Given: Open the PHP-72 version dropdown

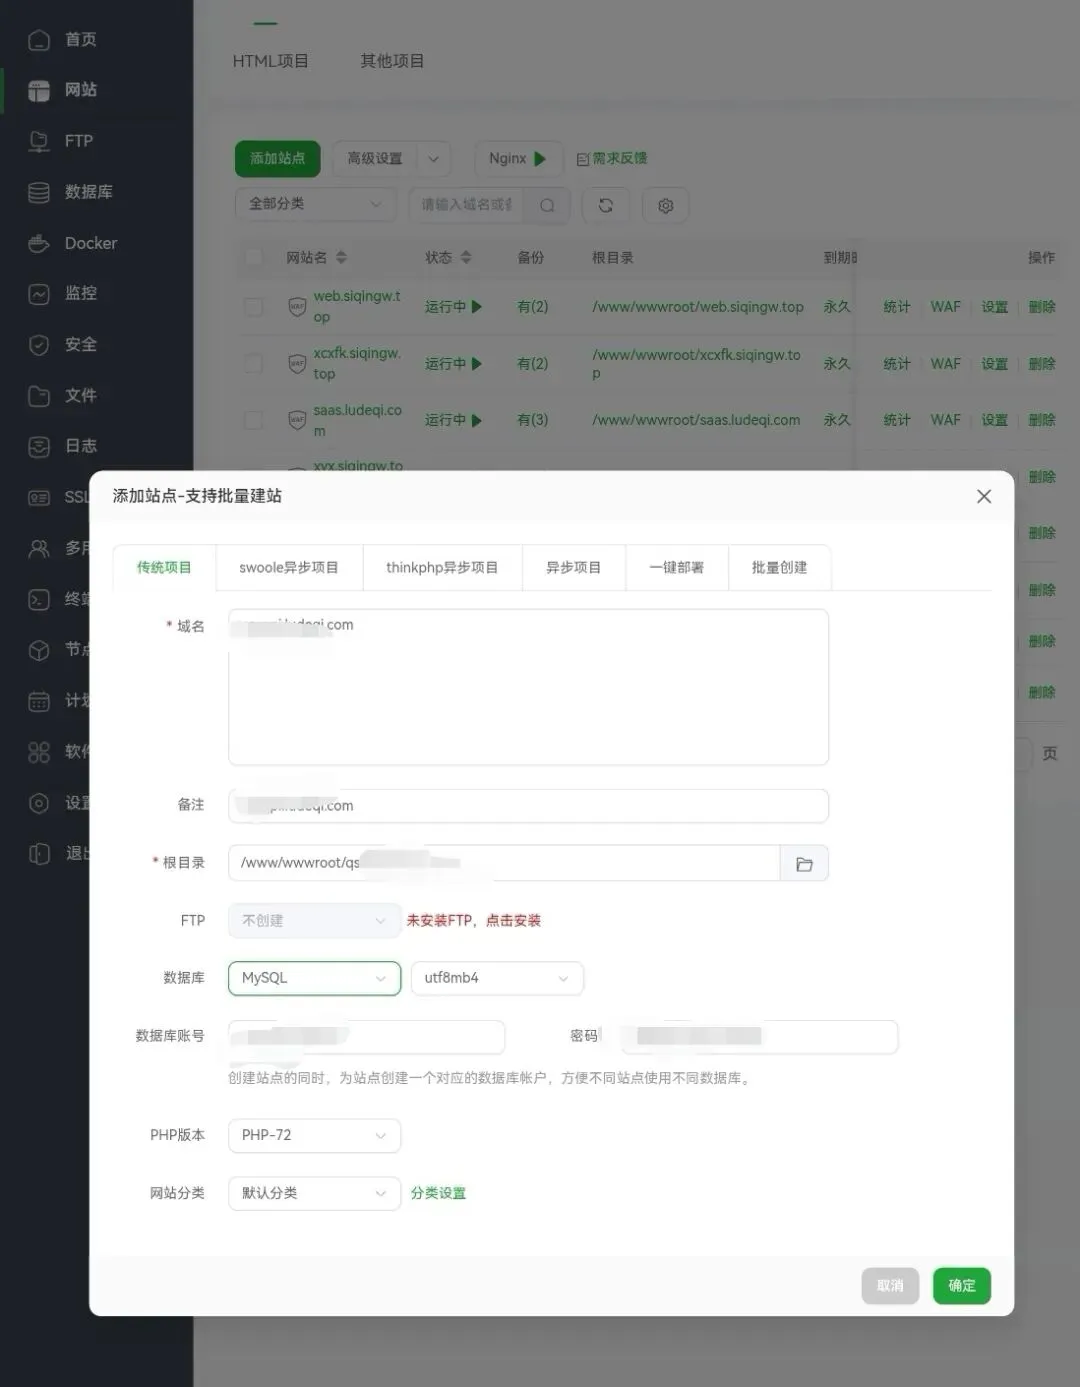Looking at the screenshot, I should pos(314,1135).
